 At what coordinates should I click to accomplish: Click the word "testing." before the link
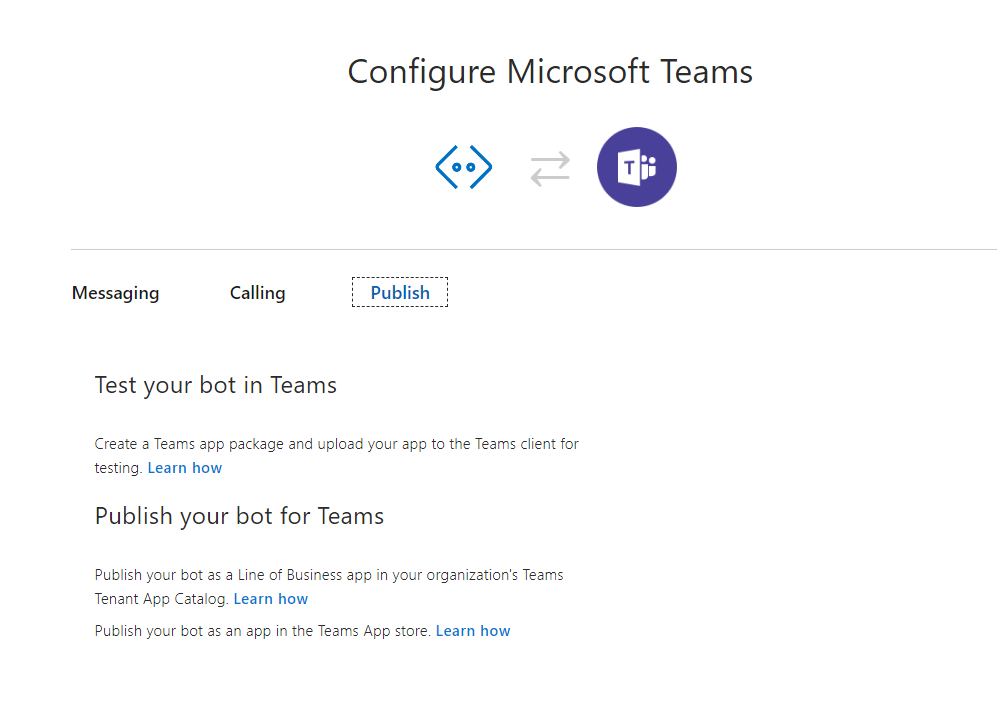[118, 468]
